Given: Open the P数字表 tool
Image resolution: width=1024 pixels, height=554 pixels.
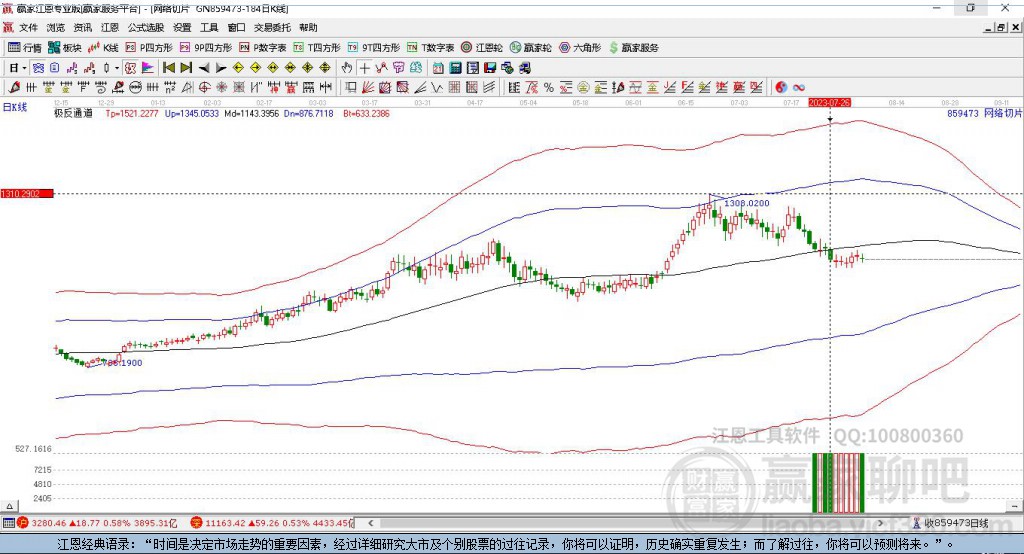Looking at the screenshot, I should tap(263, 48).
